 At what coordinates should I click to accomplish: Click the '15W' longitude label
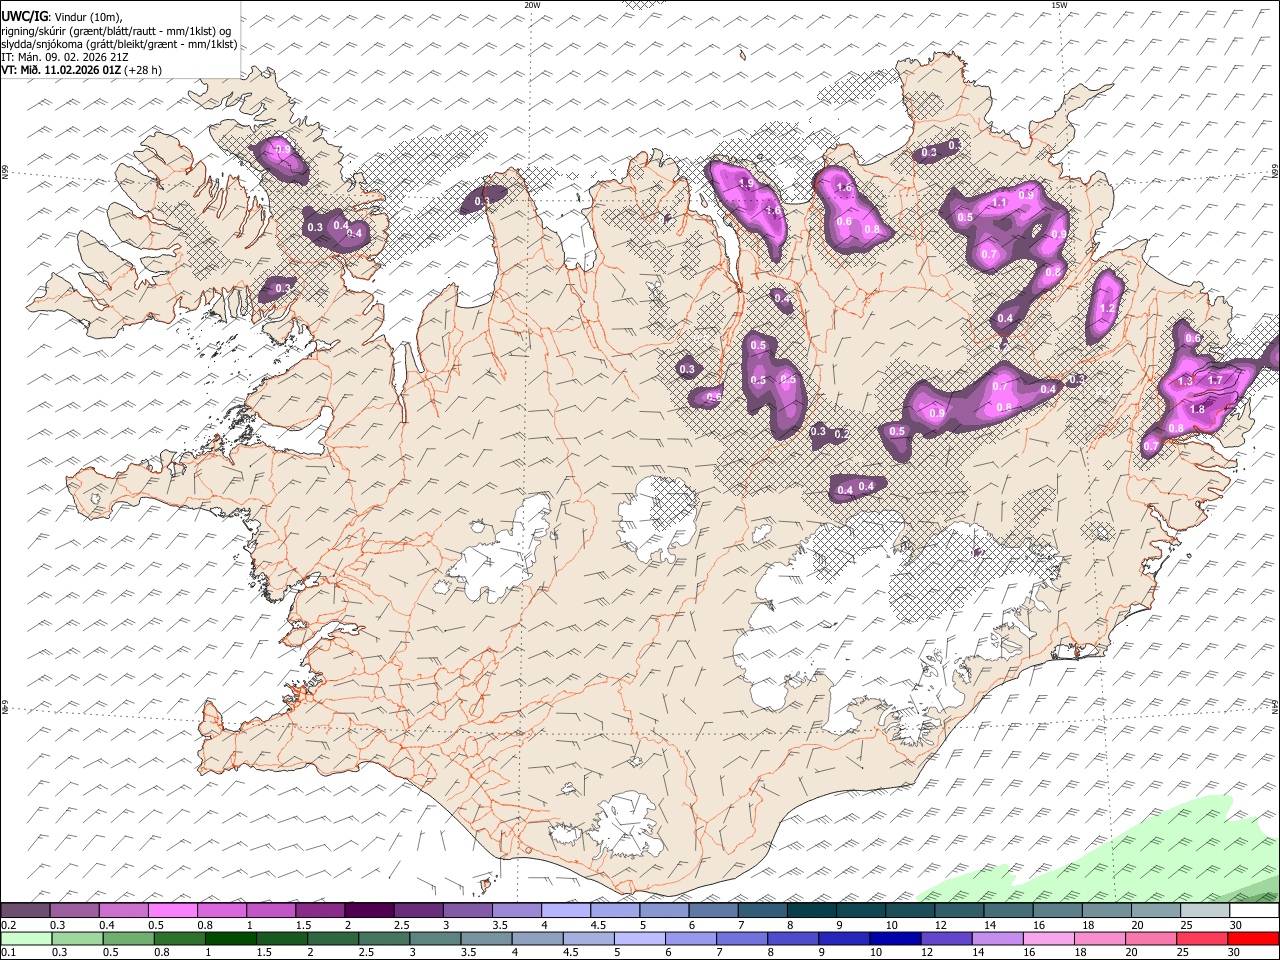pyautogui.click(x=1059, y=5)
